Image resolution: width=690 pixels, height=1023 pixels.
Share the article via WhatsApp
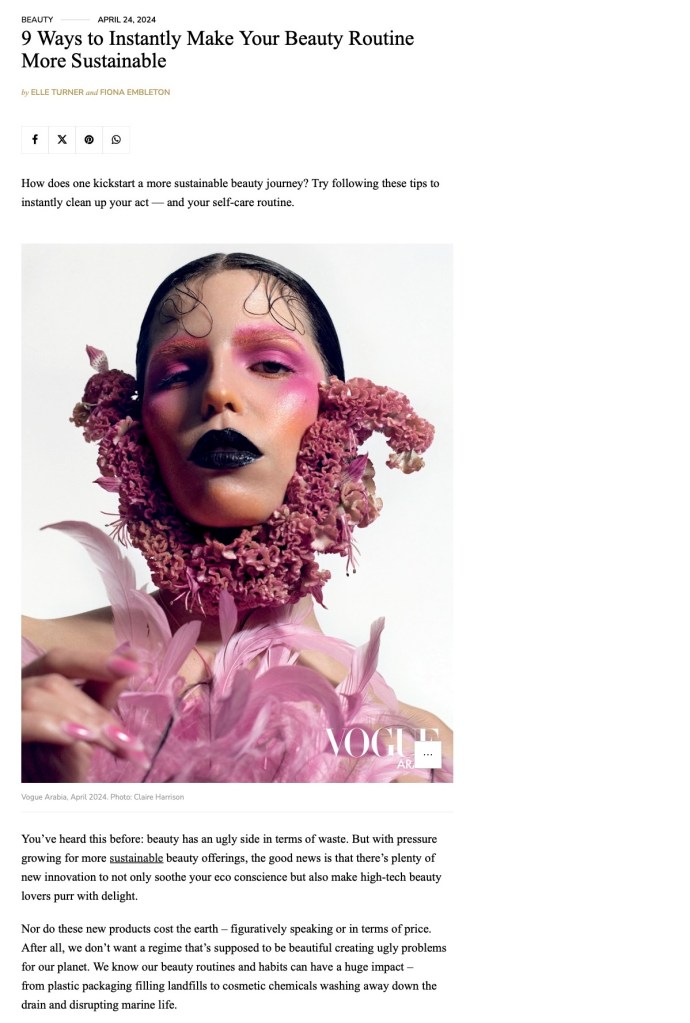[116, 140]
